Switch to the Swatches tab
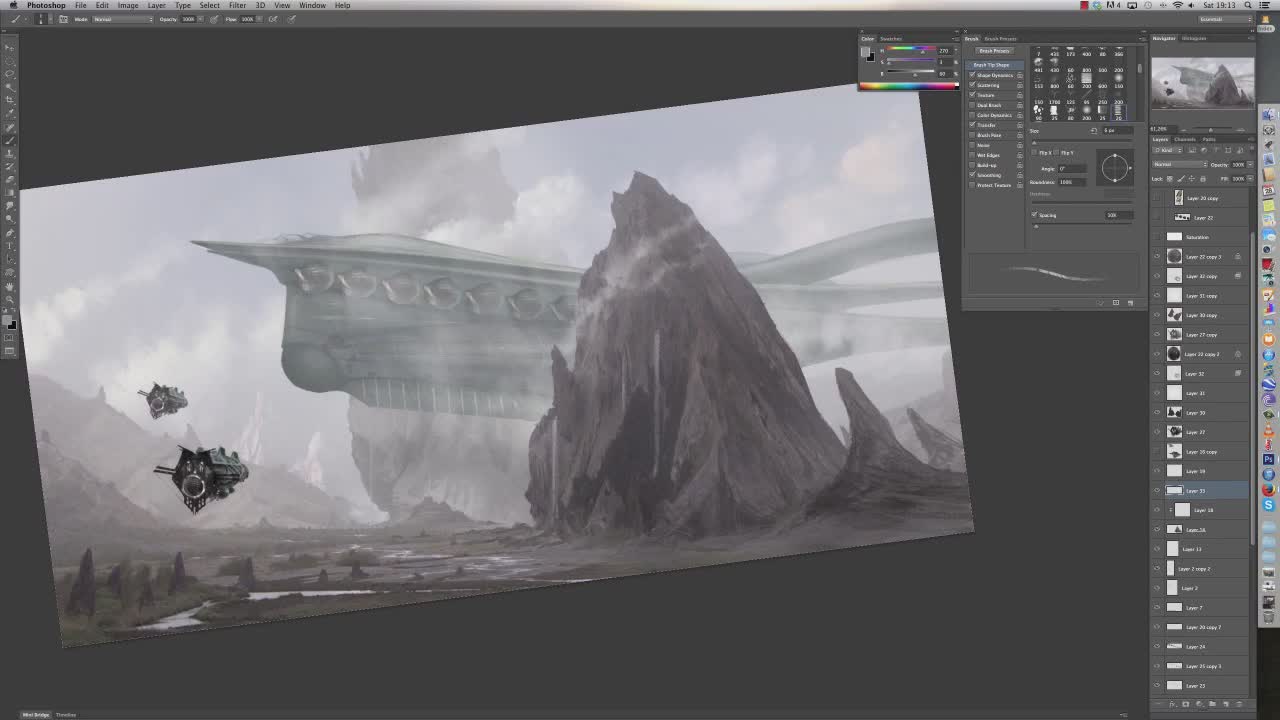 point(891,39)
